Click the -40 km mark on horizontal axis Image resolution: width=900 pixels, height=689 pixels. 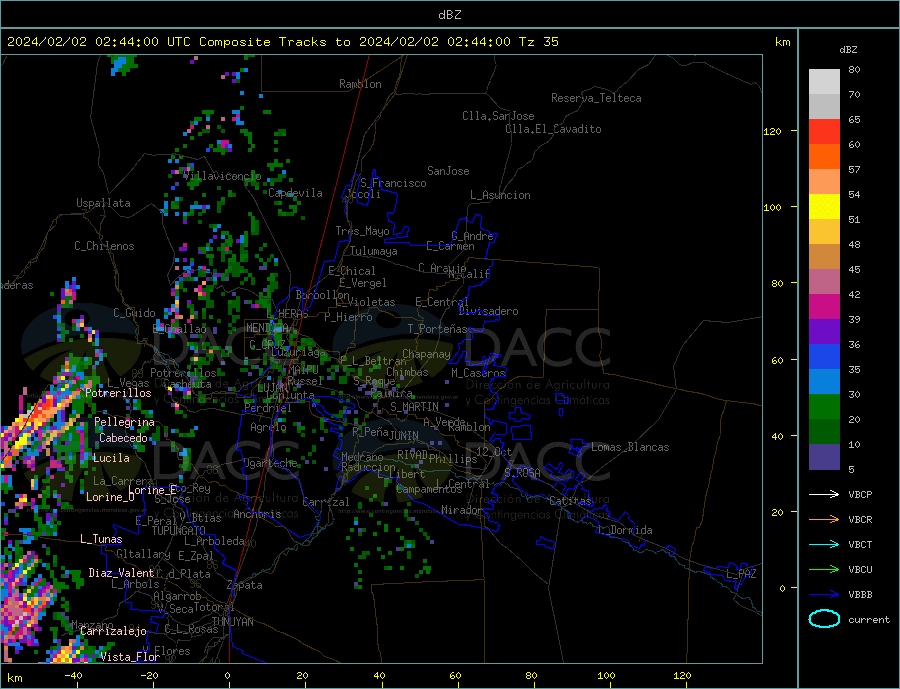click(73, 675)
